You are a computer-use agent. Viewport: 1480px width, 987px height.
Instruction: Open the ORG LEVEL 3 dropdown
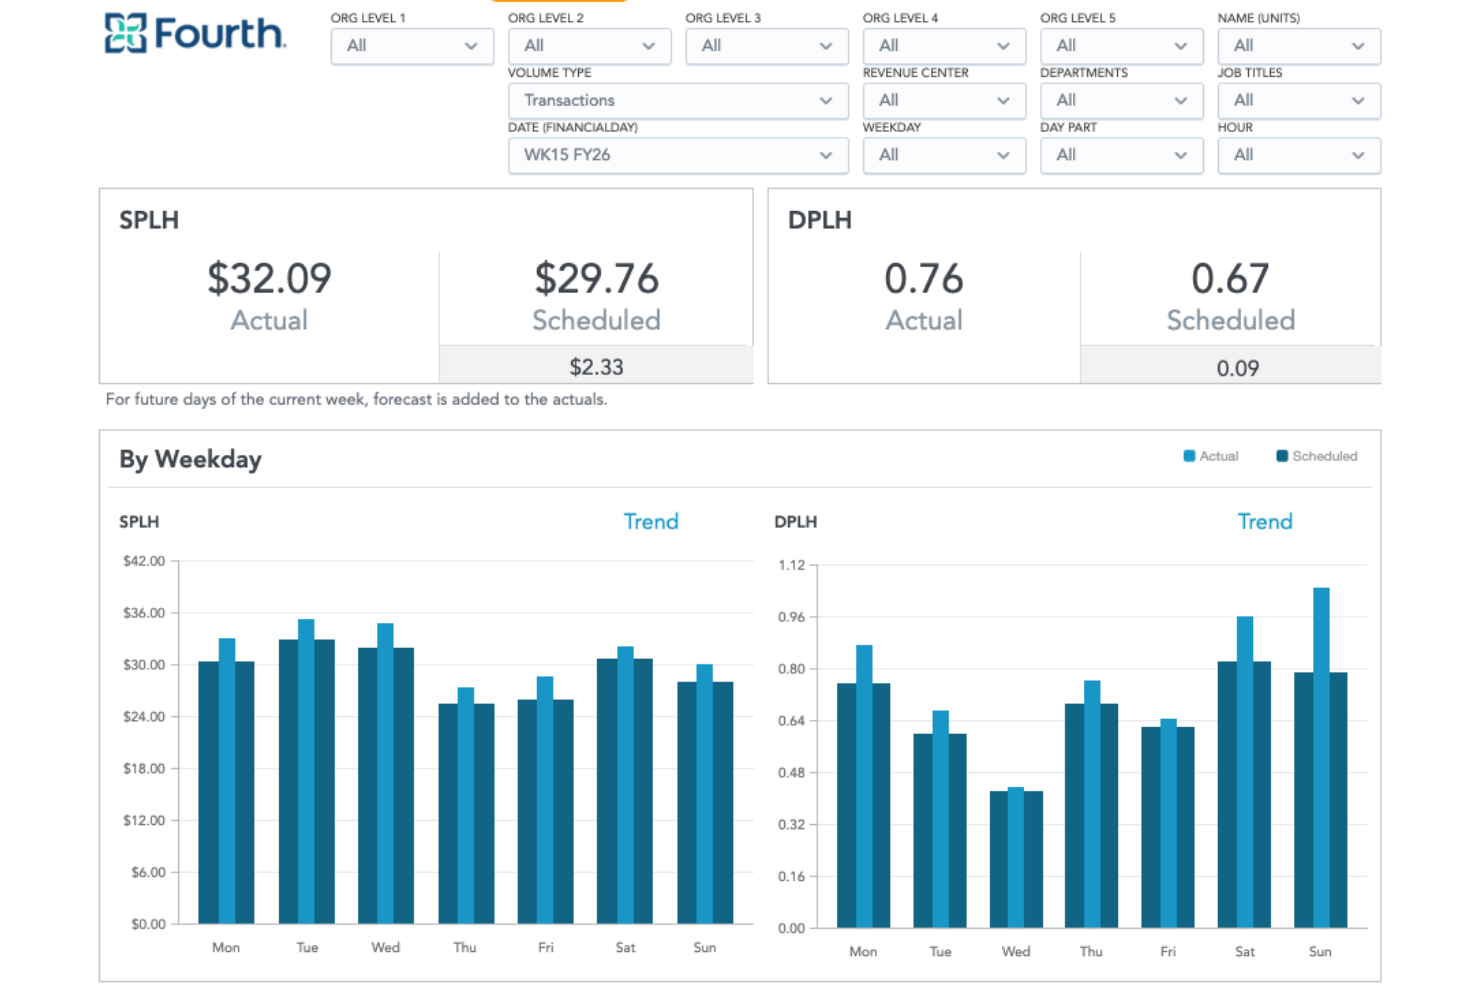[767, 46]
